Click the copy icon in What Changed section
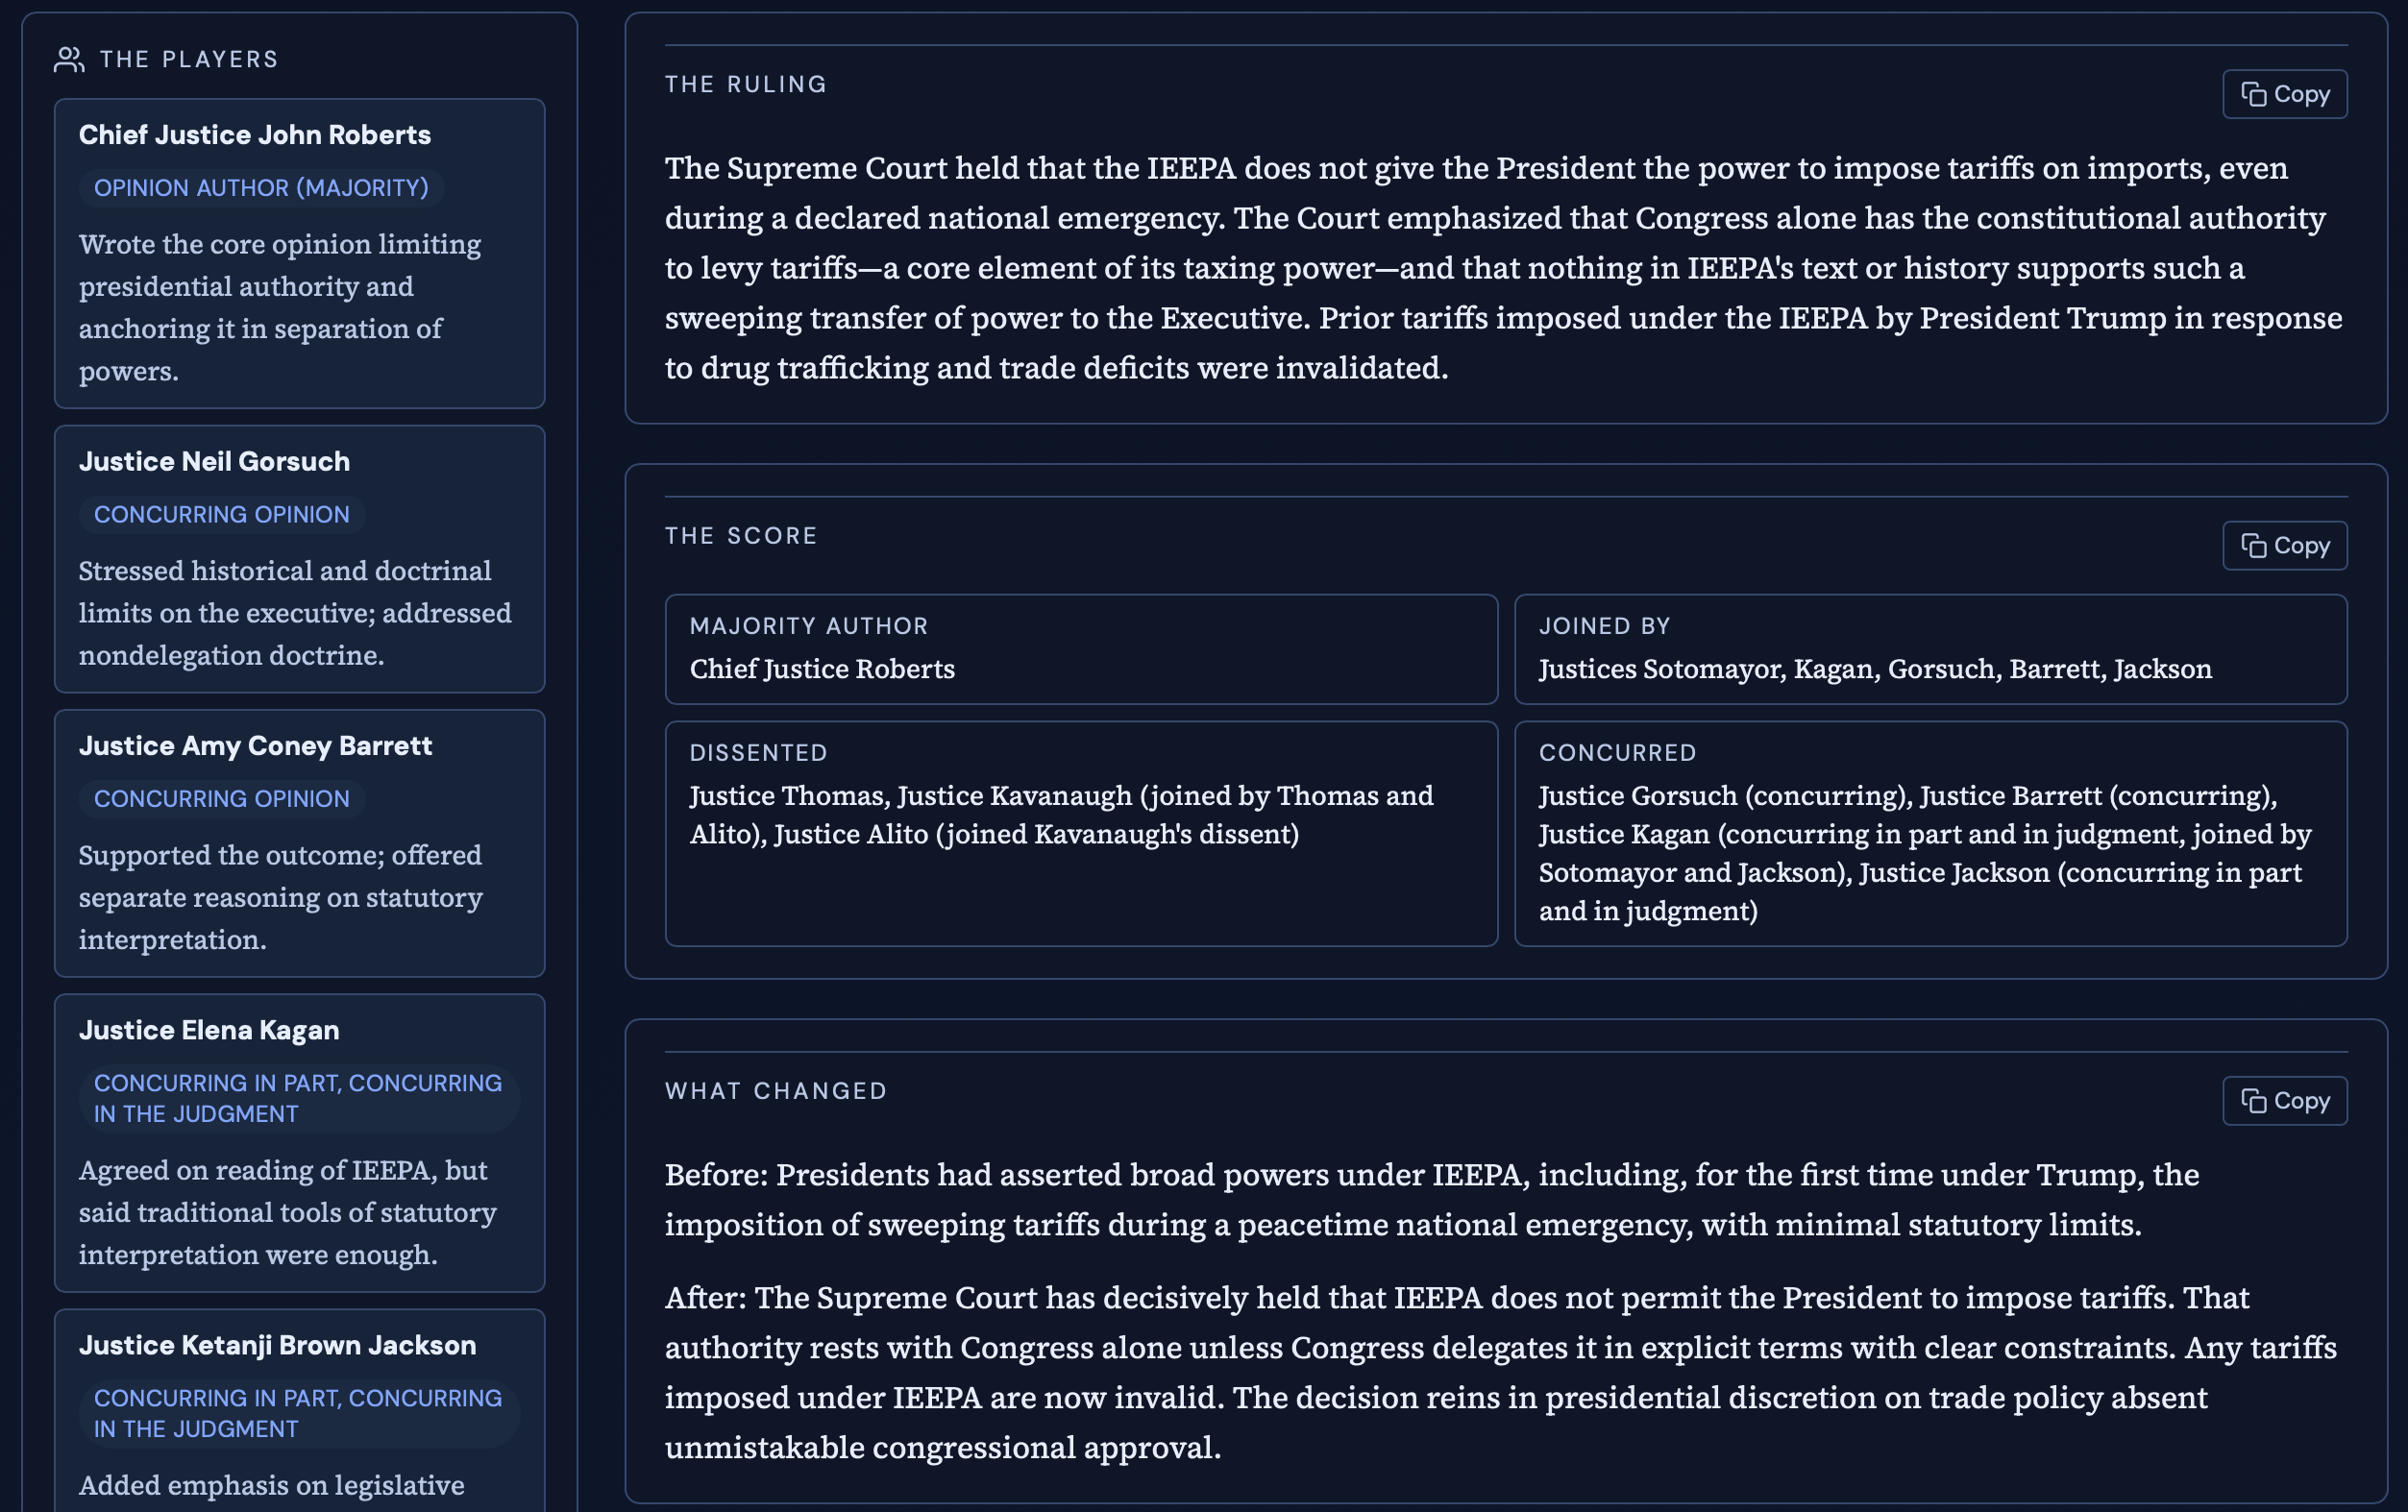 (x=2253, y=1101)
